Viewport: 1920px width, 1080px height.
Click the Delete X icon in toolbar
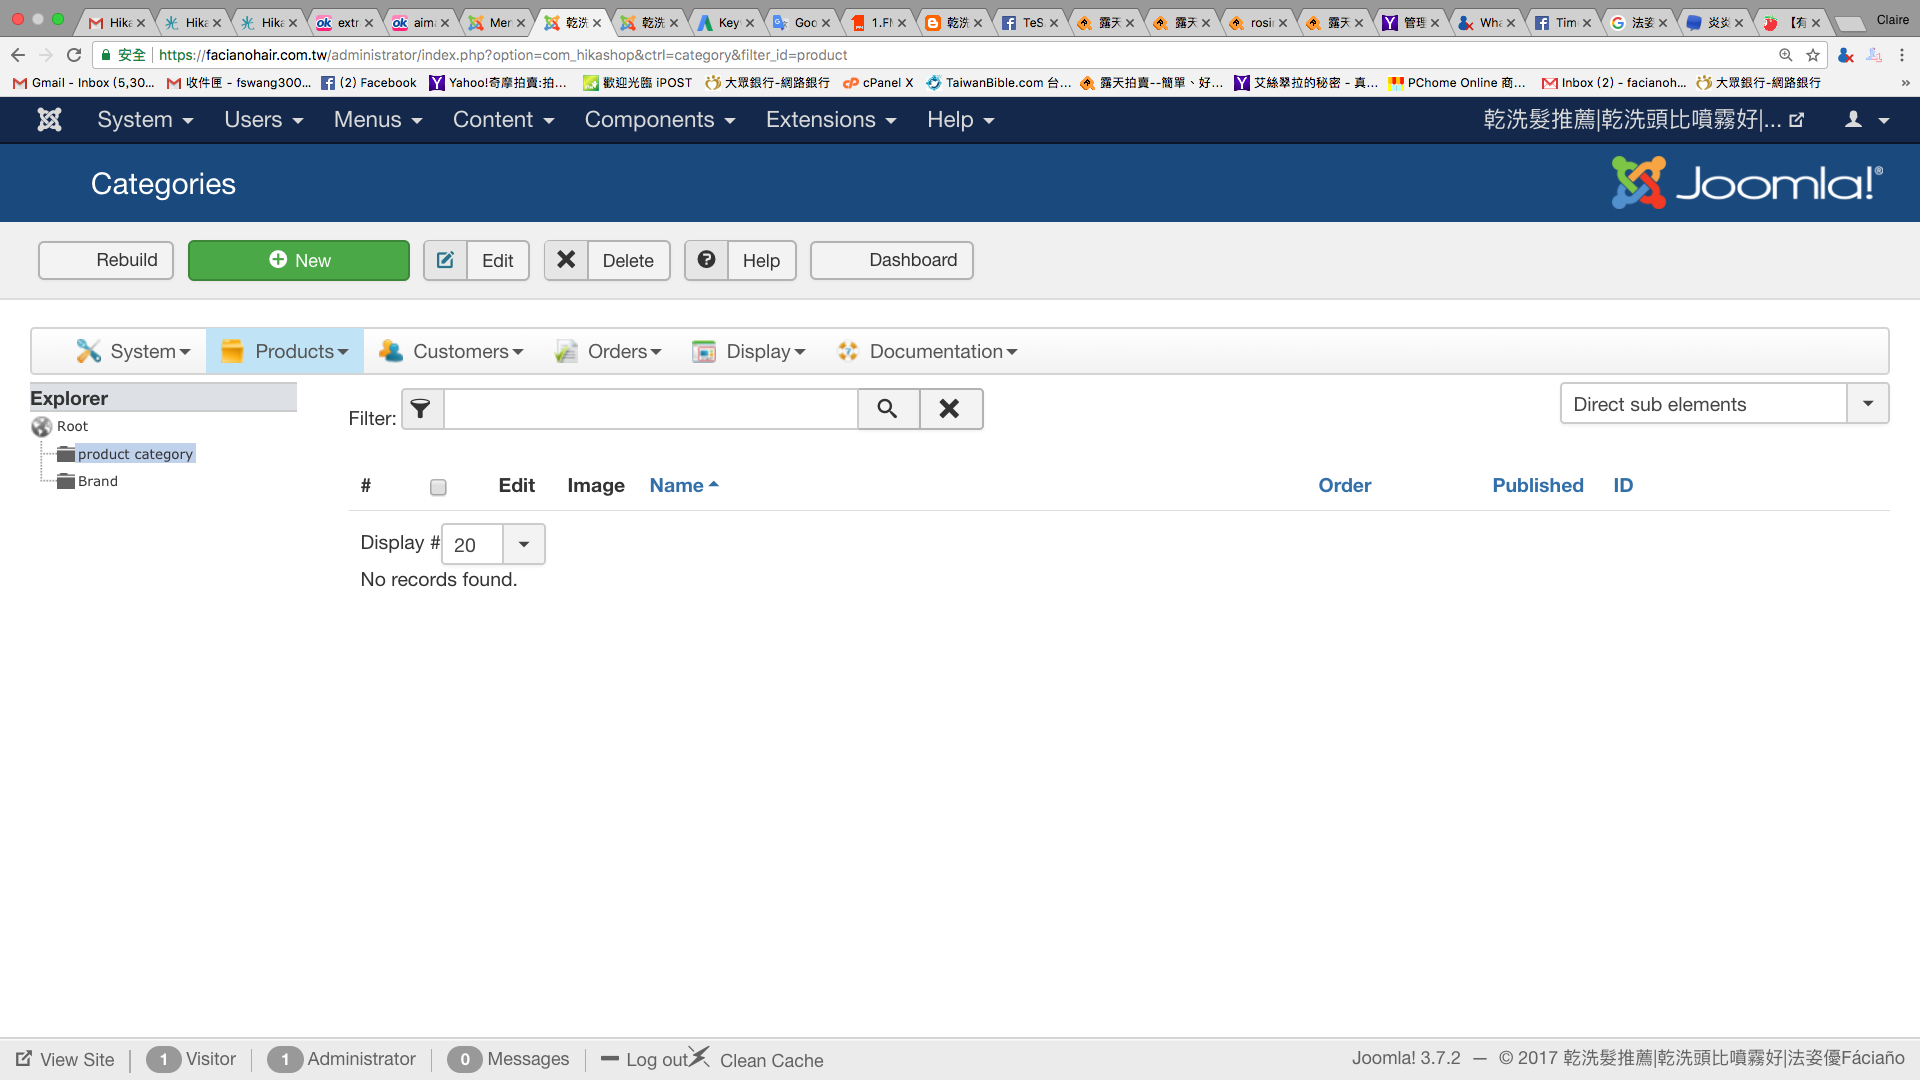[566, 260]
